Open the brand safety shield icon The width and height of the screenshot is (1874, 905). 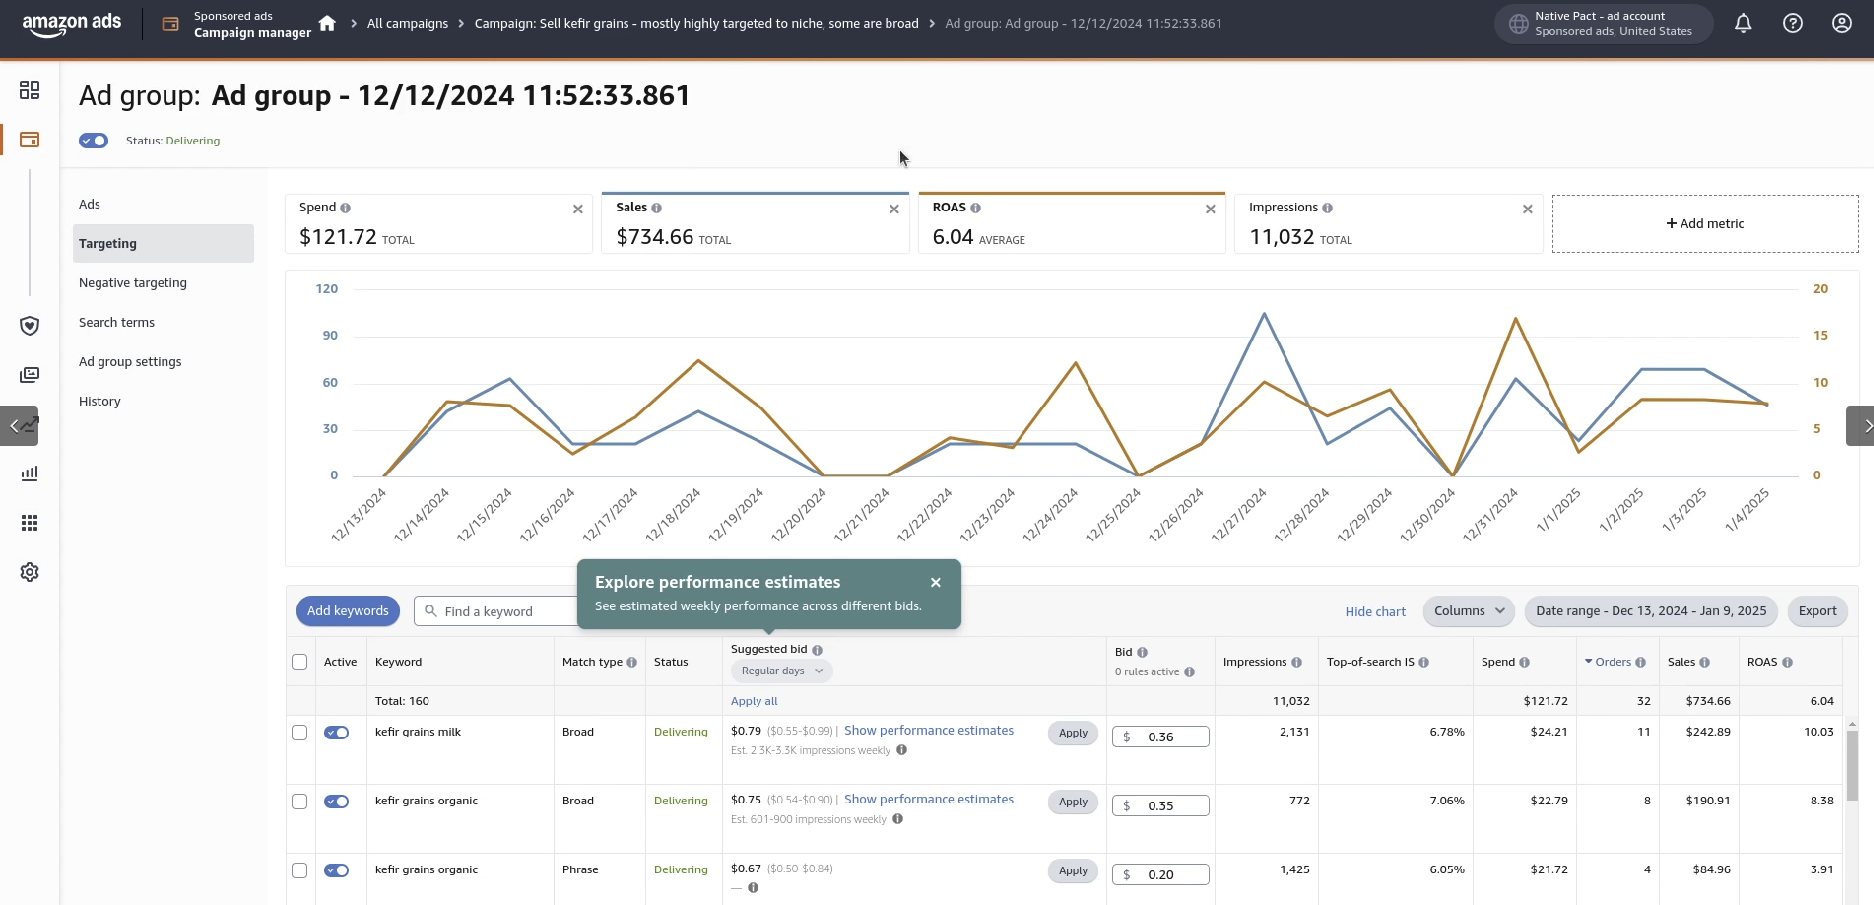coord(30,326)
